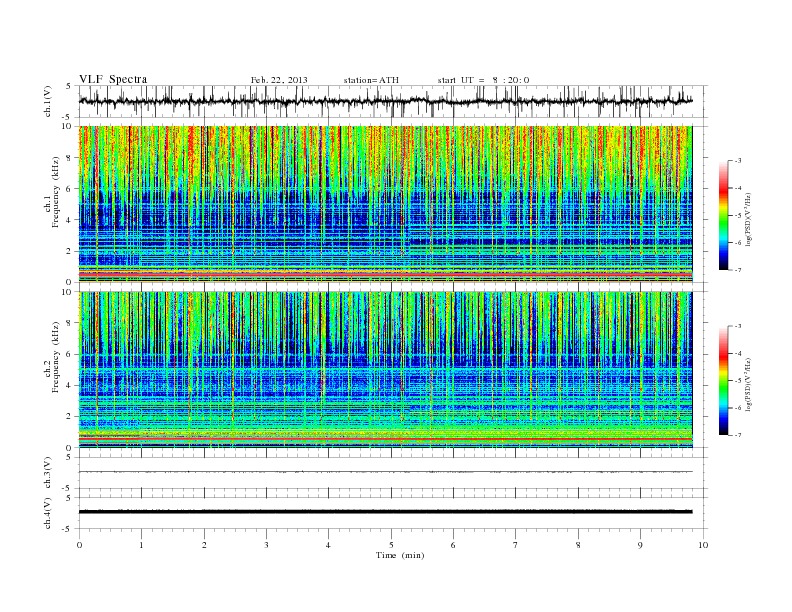Viewport: 792px width, 612px height.
Task: Click the ch.2 frequency axis '4' tick label
Action: 69,386
